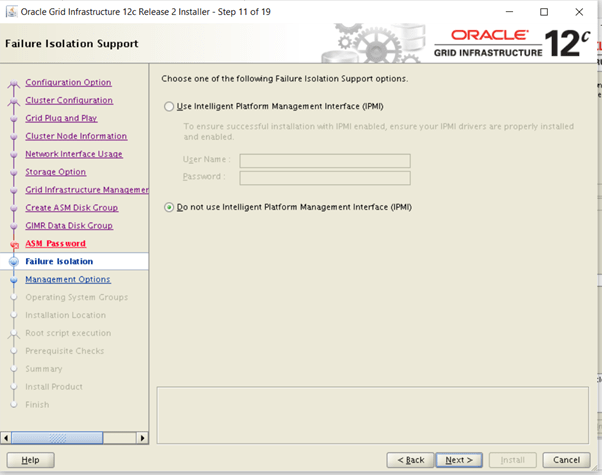
Task: Maximize the installer window
Action: pos(543,13)
